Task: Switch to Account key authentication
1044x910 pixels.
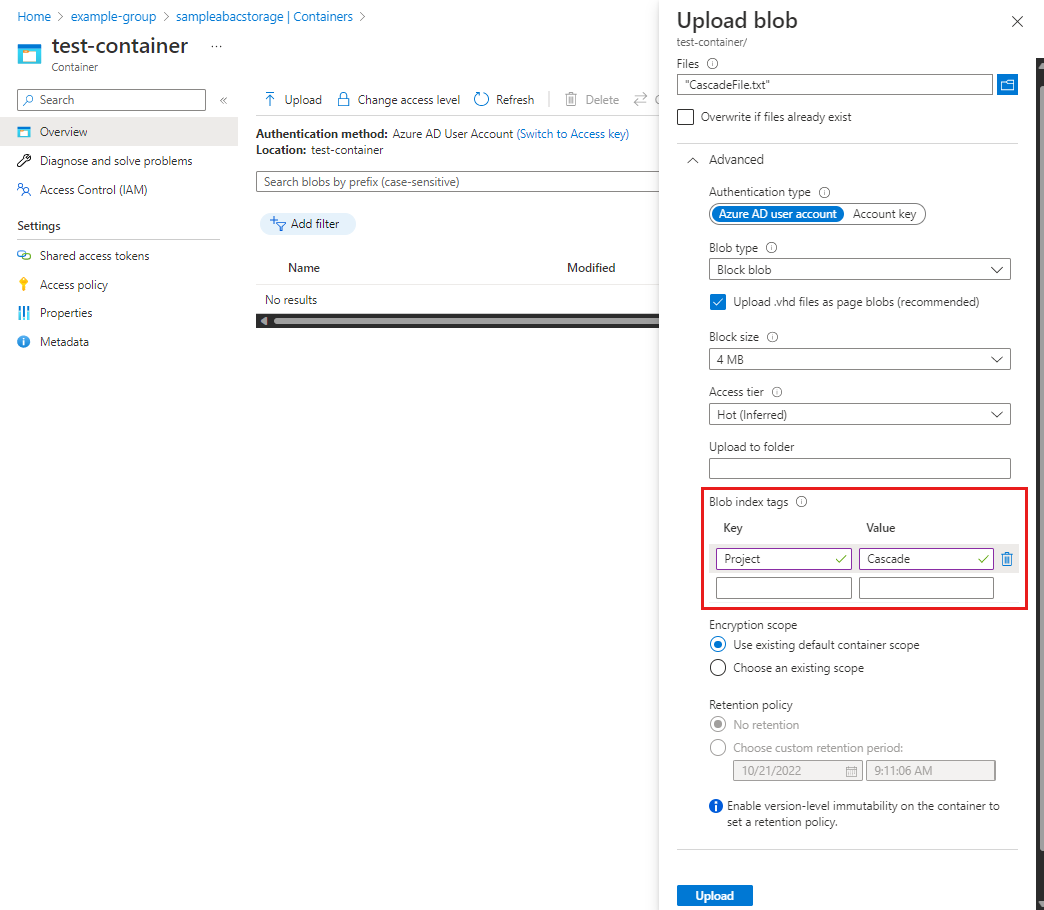Action: coord(884,213)
